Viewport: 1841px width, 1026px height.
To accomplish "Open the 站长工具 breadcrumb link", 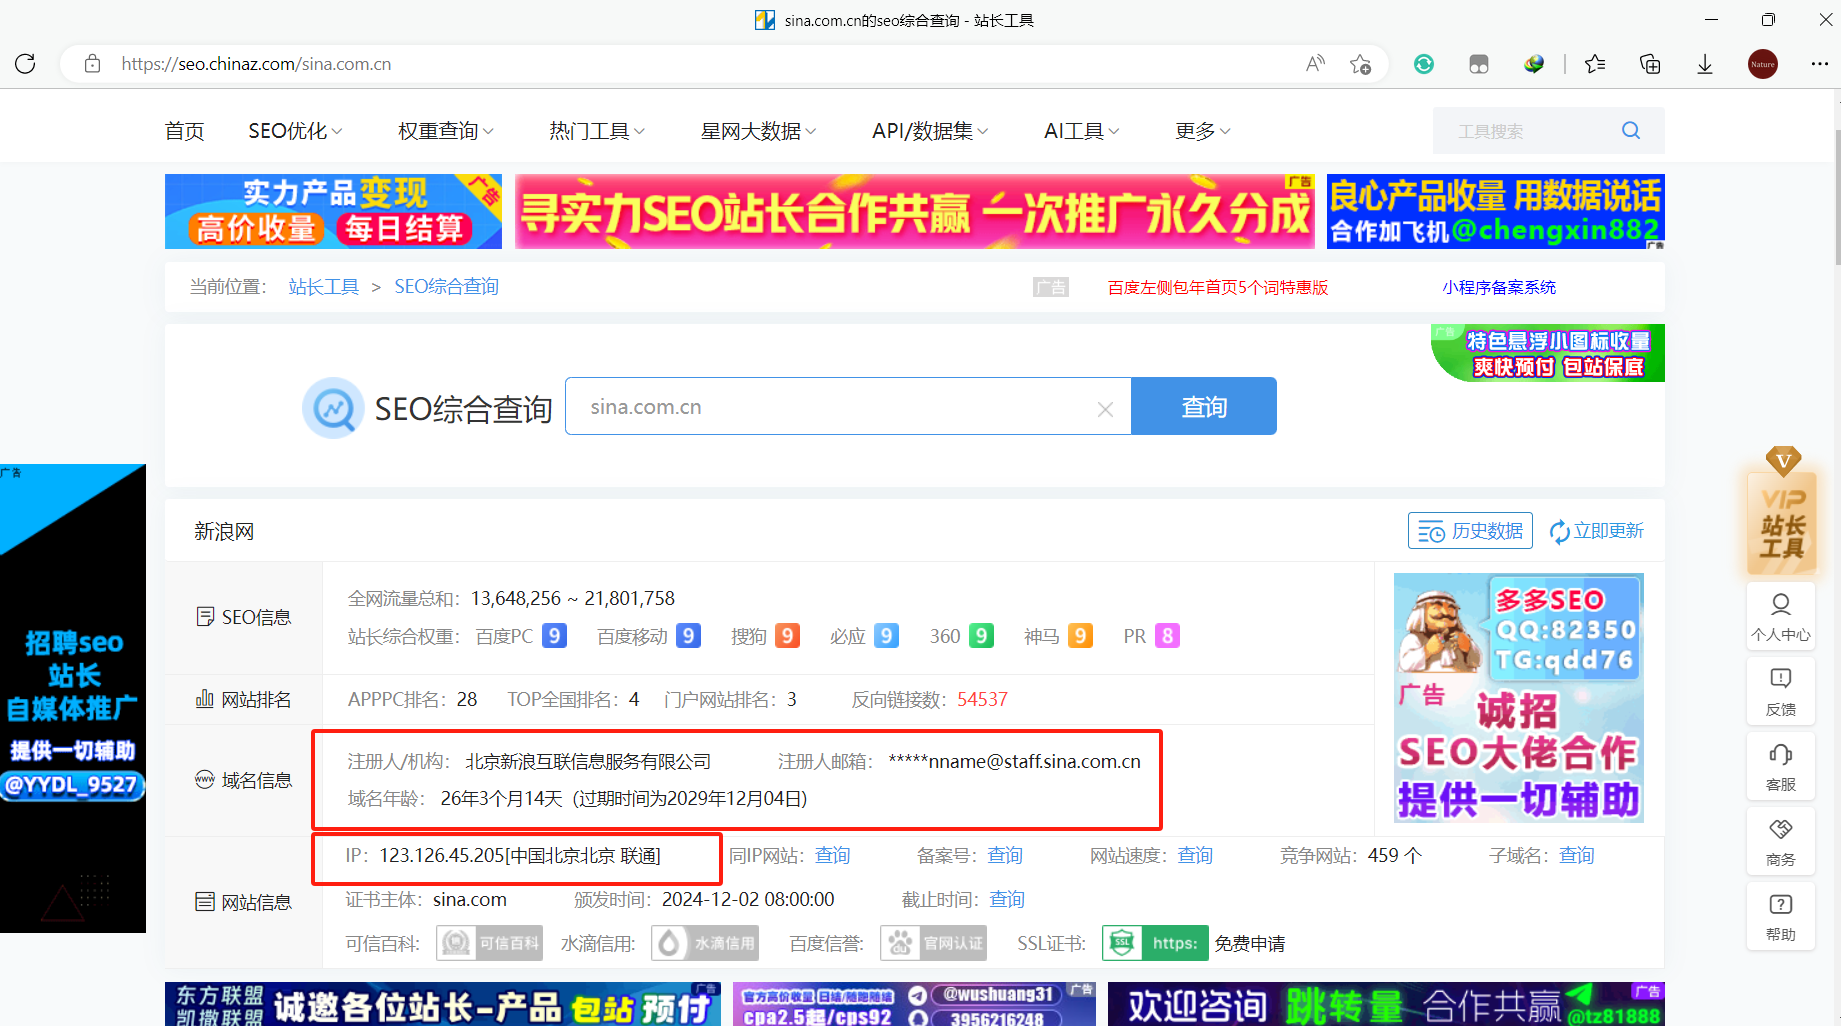I will click(324, 287).
